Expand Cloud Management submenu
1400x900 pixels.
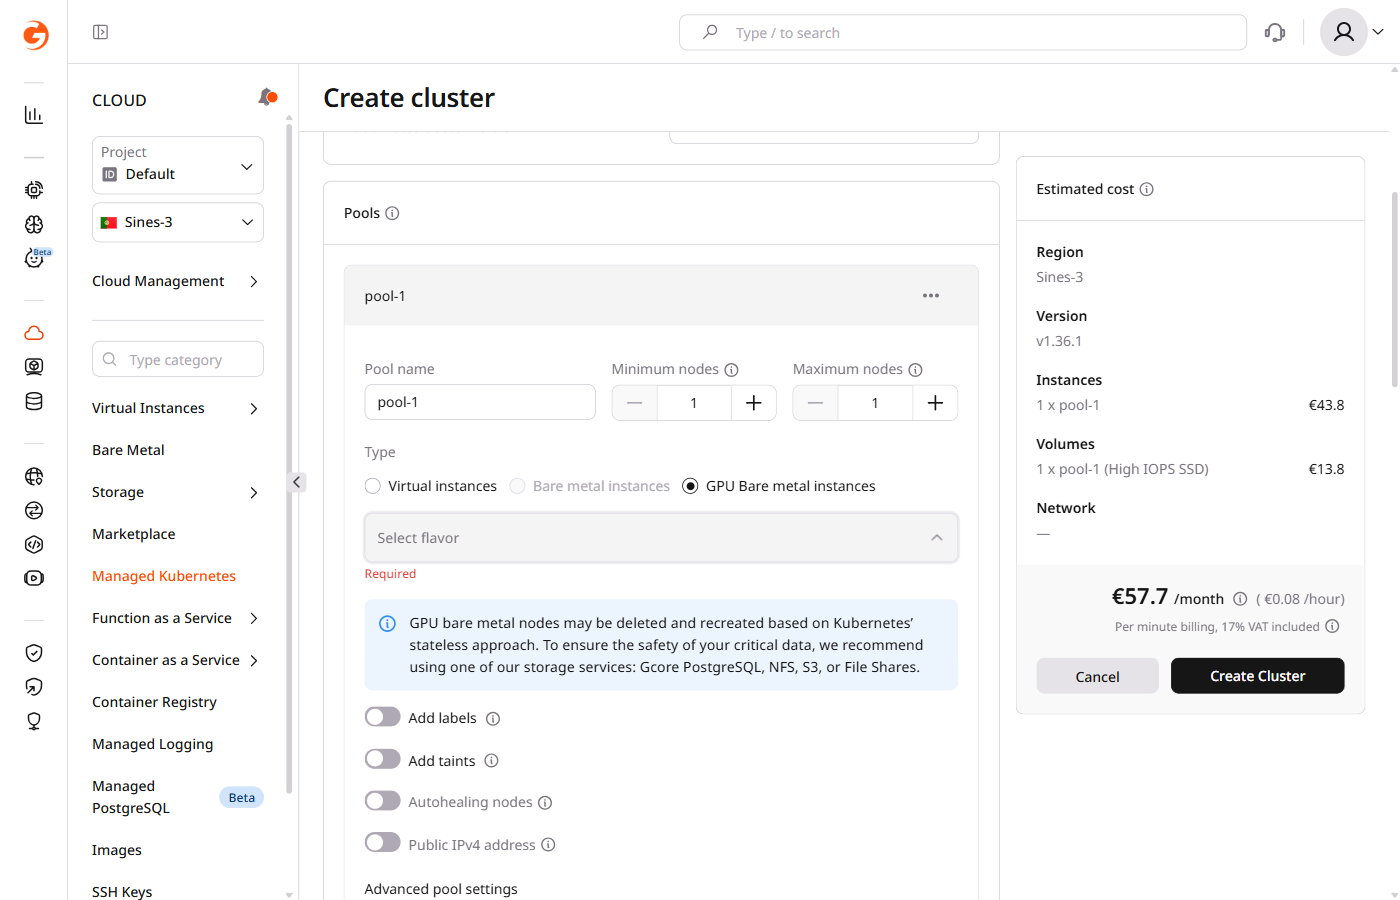254,281
